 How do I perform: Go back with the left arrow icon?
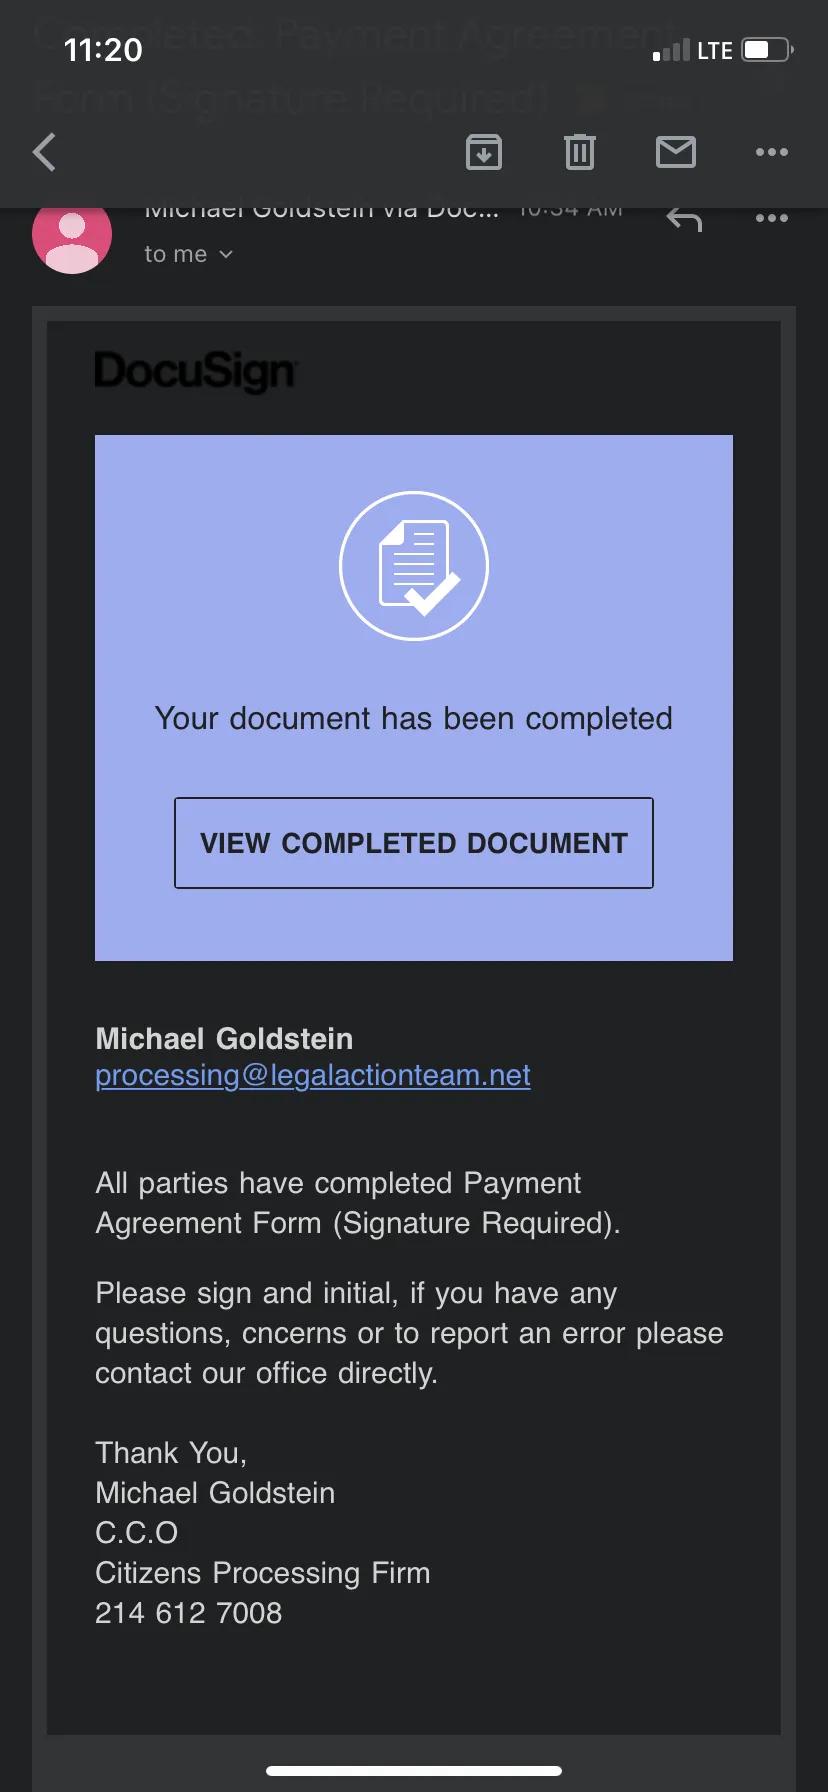pos(45,152)
